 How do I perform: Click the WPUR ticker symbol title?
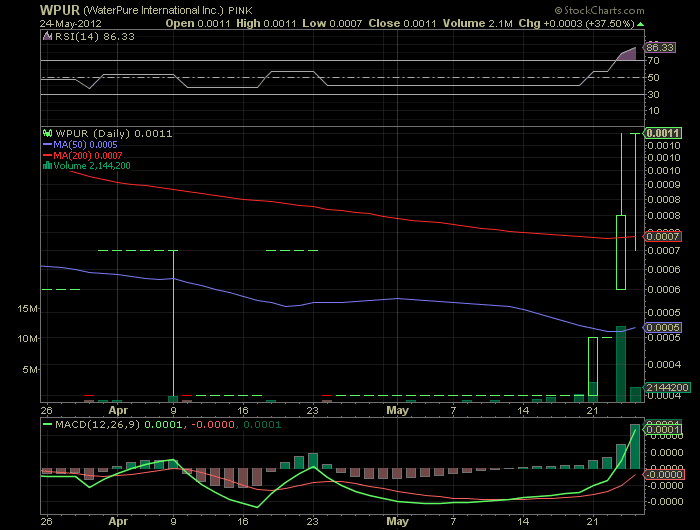click(60, 10)
